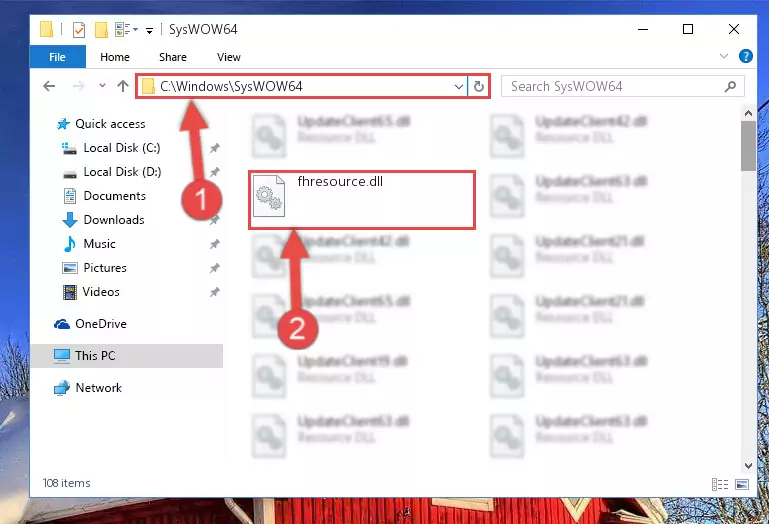This screenshot has height=524, width=769.
Task: Open the blue Help question mark icon
Action: coord(745,56)
